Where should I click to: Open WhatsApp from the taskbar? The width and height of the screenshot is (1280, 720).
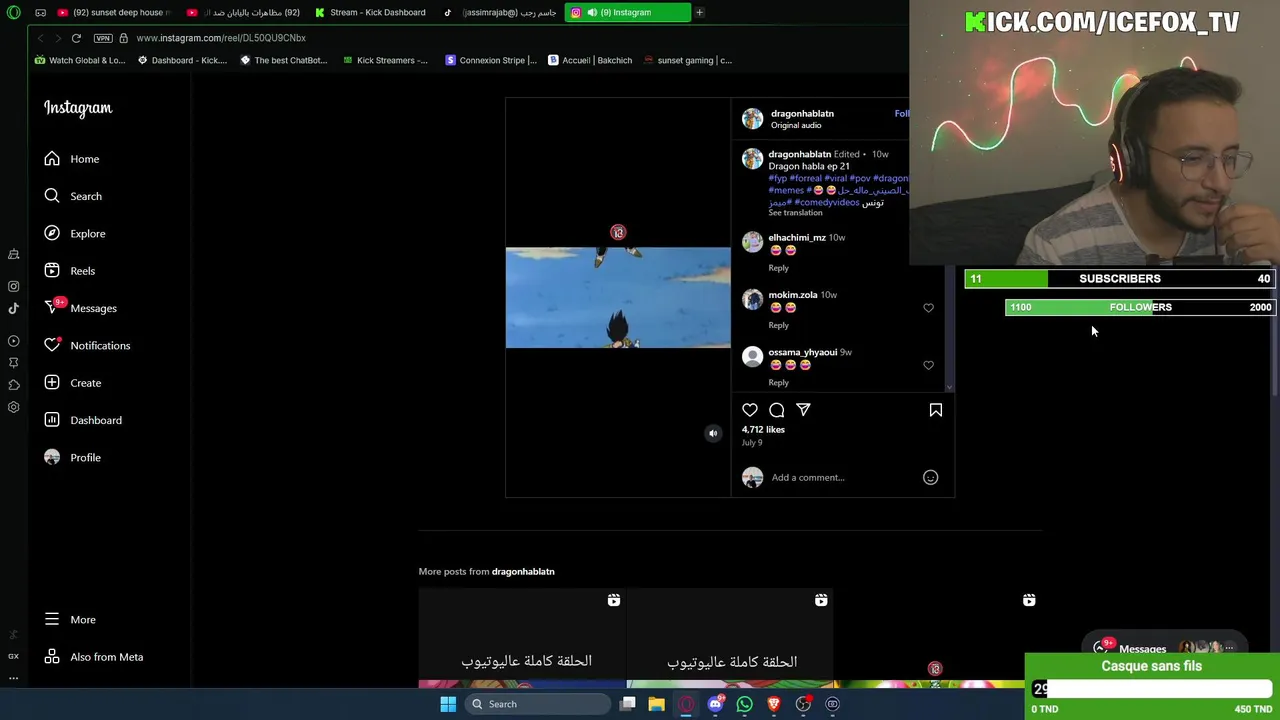pyautogui.click(x=744, y=704)
